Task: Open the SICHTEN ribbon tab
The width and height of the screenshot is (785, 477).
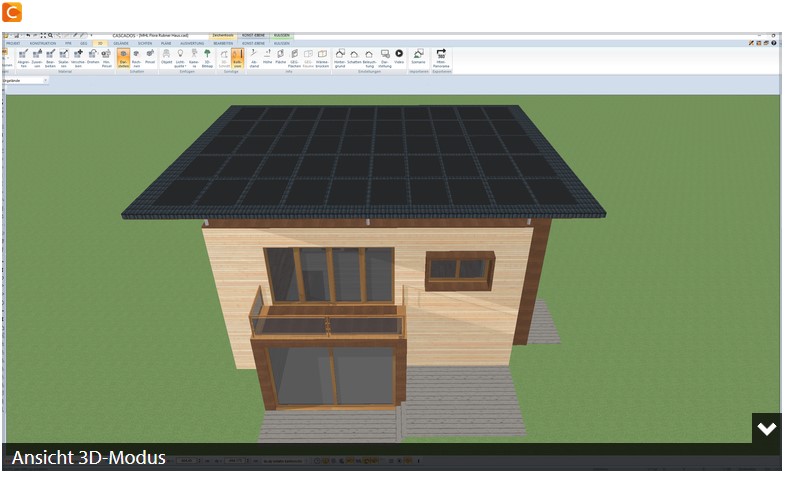Action: pos(145,44)
